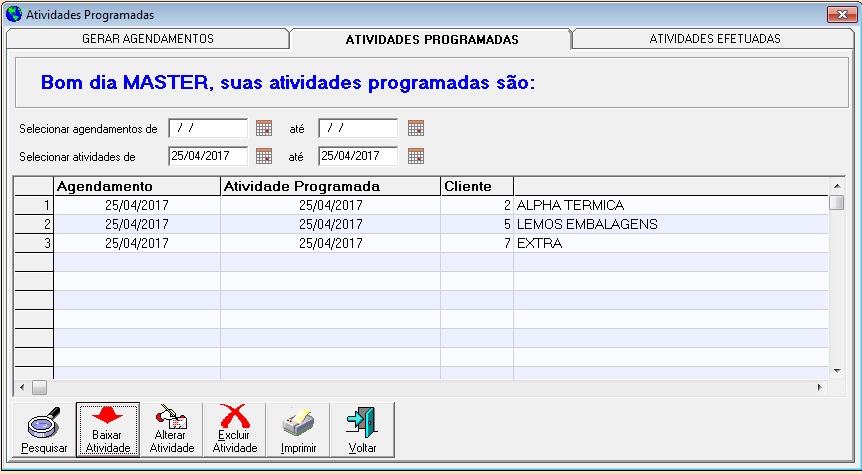The width and height of the screenshot is (862, 474).
Task: Open calendar for atividades end date
Action: click(416, 156)
